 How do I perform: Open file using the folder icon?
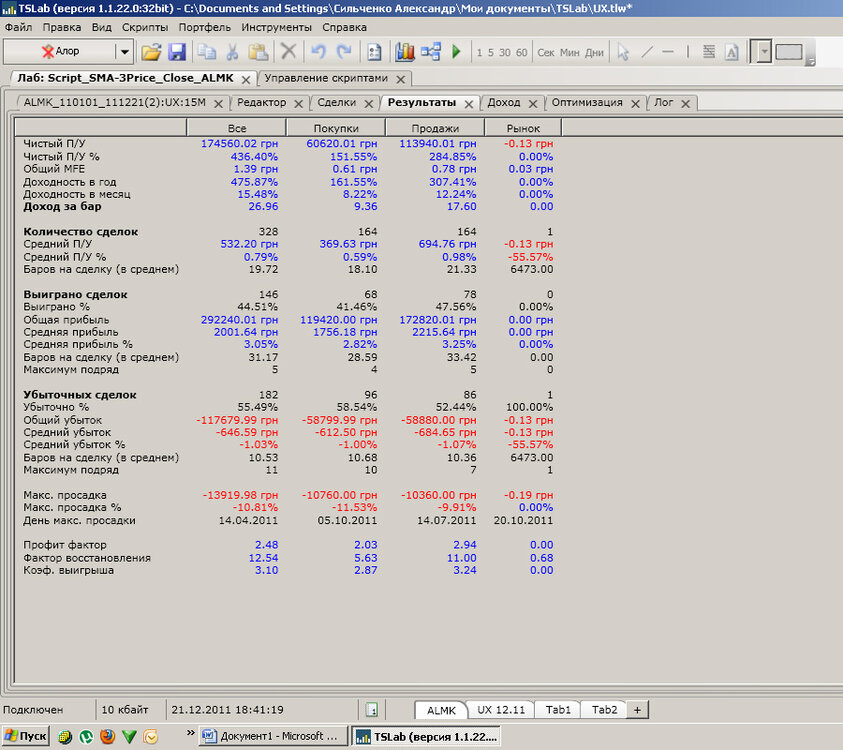[151, 52]
